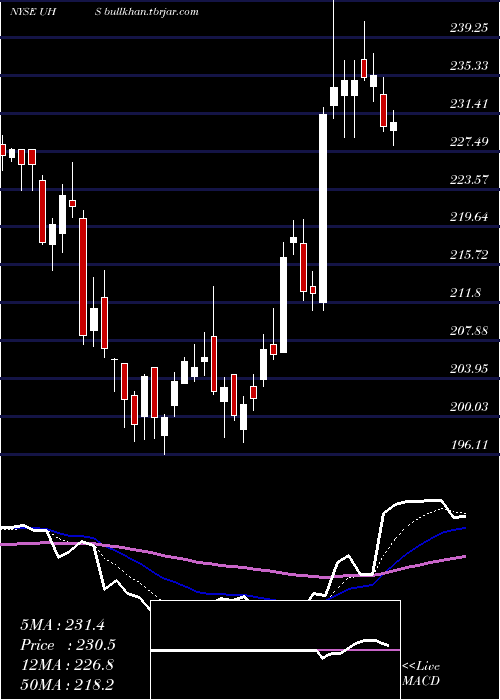
Task: Click inside the MACD inset panel
Action: [275, 650]
